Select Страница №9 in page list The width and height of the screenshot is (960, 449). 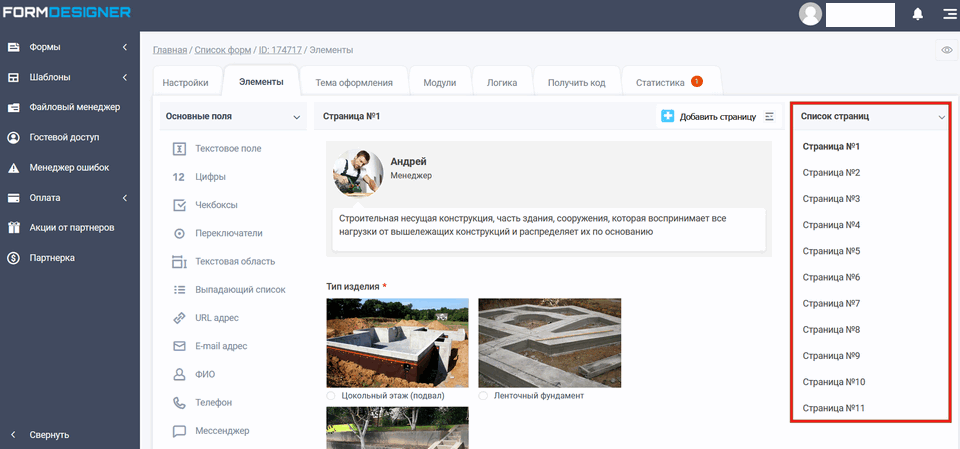click(x=831, y=356)
